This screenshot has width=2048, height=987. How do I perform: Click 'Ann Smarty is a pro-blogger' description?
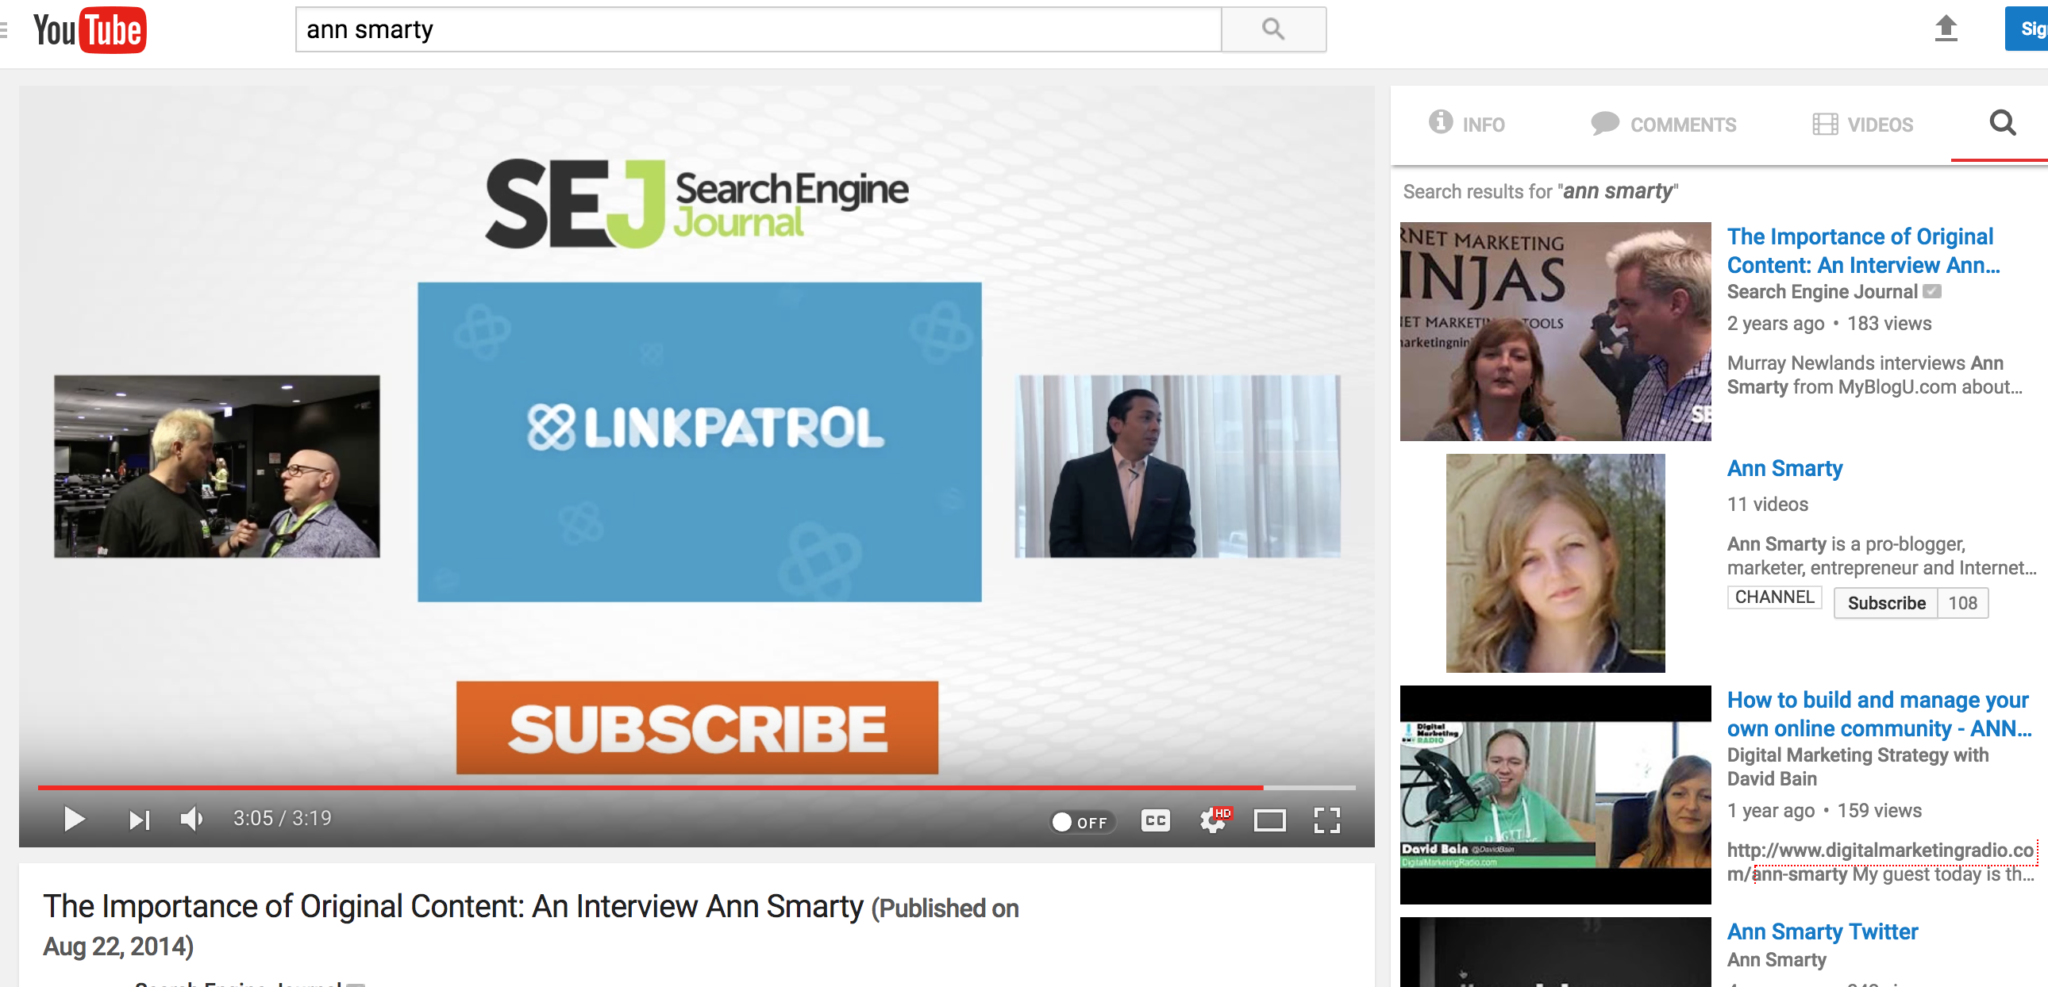tap(1881, 556)
